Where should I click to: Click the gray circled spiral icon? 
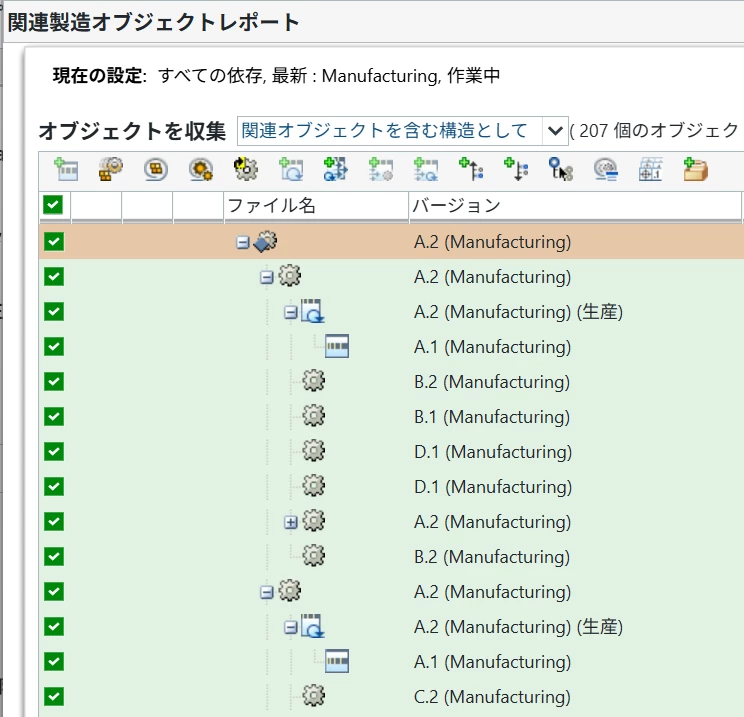pos(605,169)
